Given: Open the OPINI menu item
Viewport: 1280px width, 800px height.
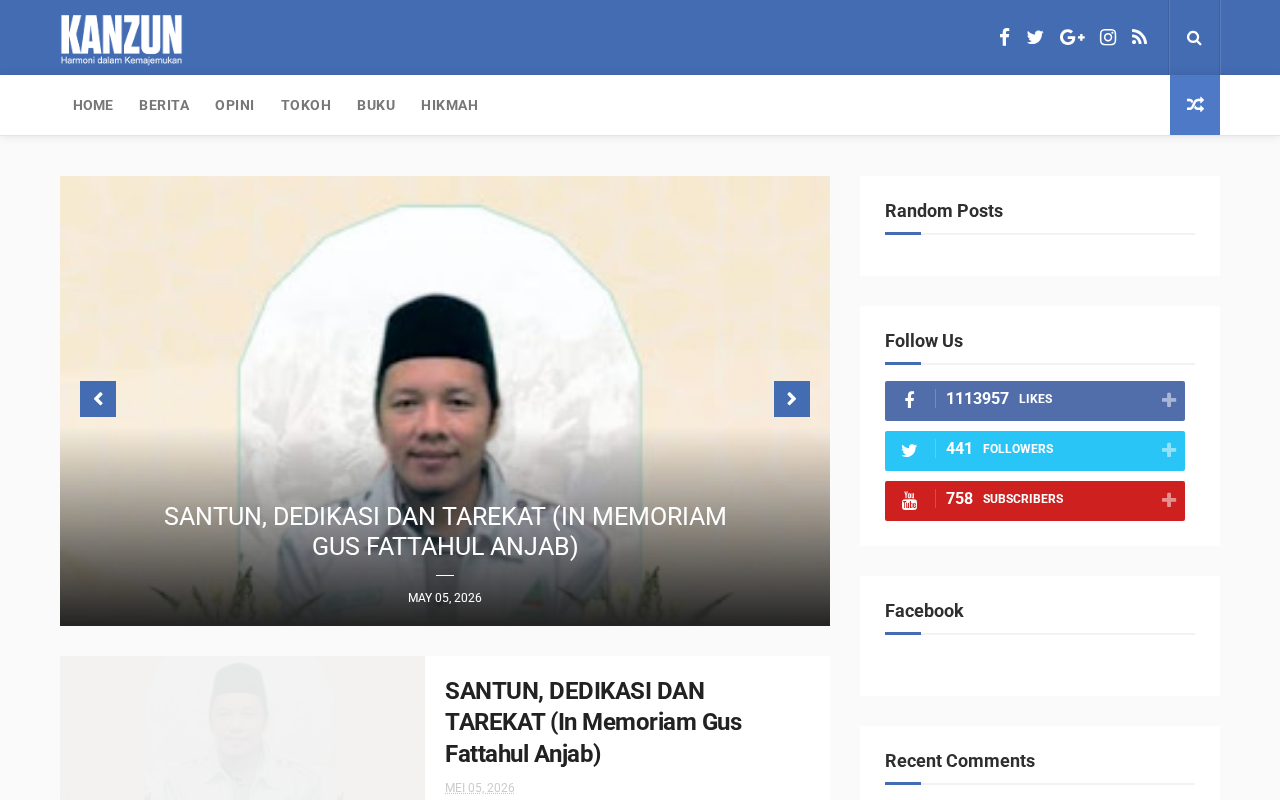Looking at the screenshot, I should pyautogui.click(x=235, y=105).
